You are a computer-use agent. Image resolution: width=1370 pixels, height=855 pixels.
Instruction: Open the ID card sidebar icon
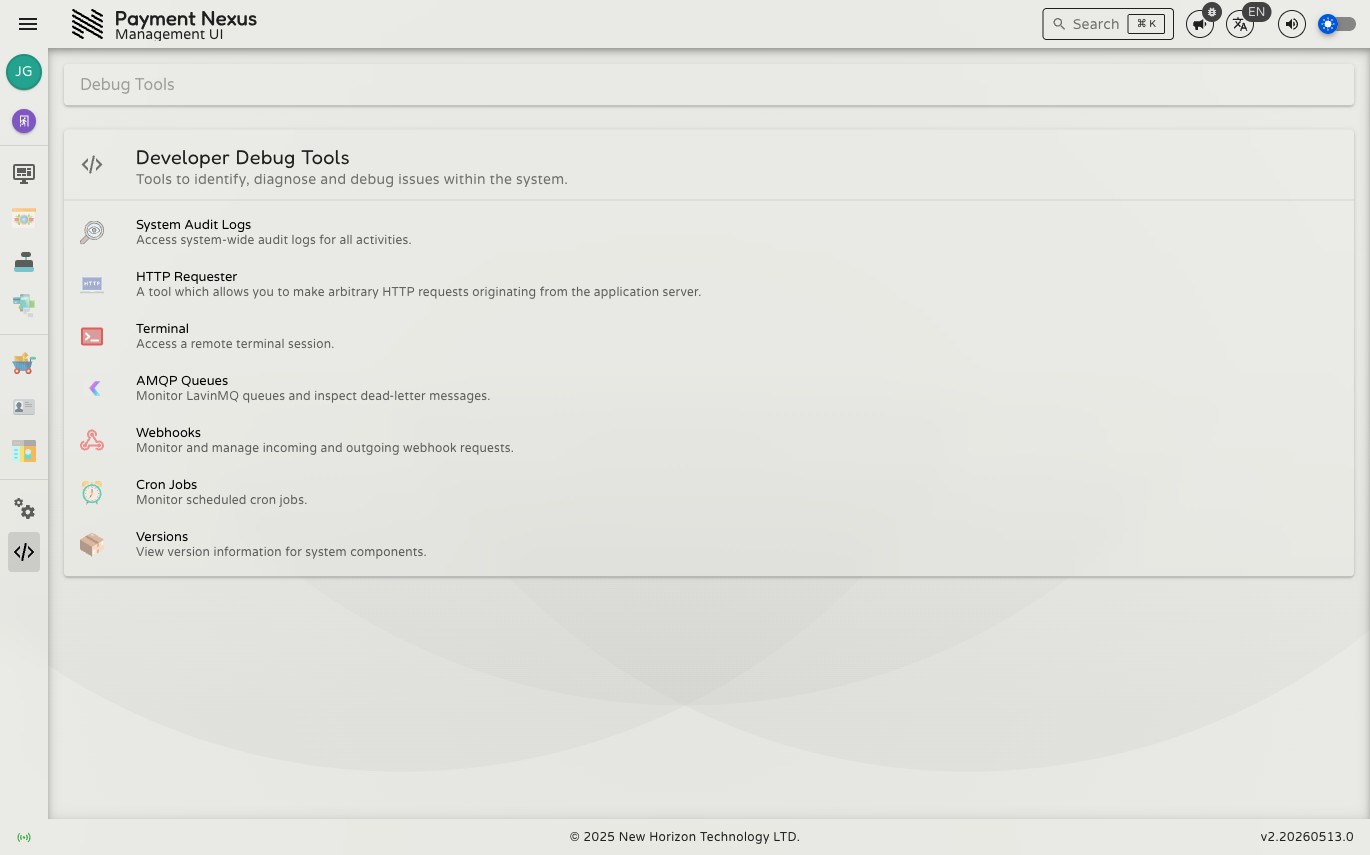pos(24,407)
